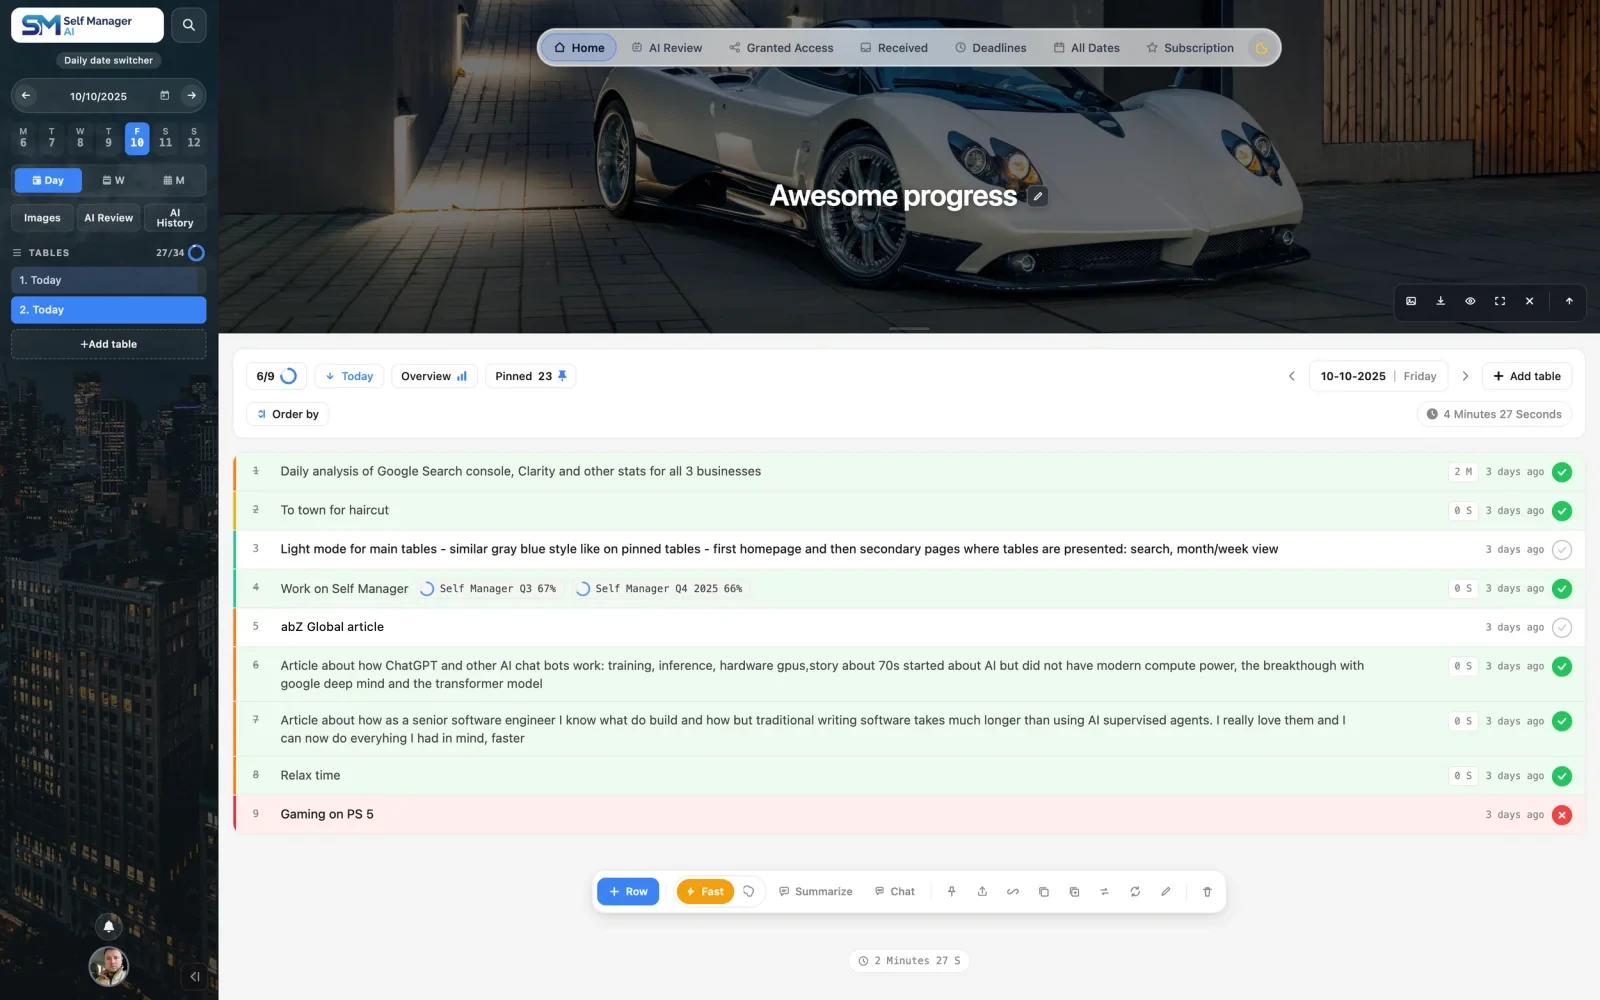Copy table using copy icon in bottom toolbar
Viewport: 1600px width, 1000px height.
[1043, 891]
